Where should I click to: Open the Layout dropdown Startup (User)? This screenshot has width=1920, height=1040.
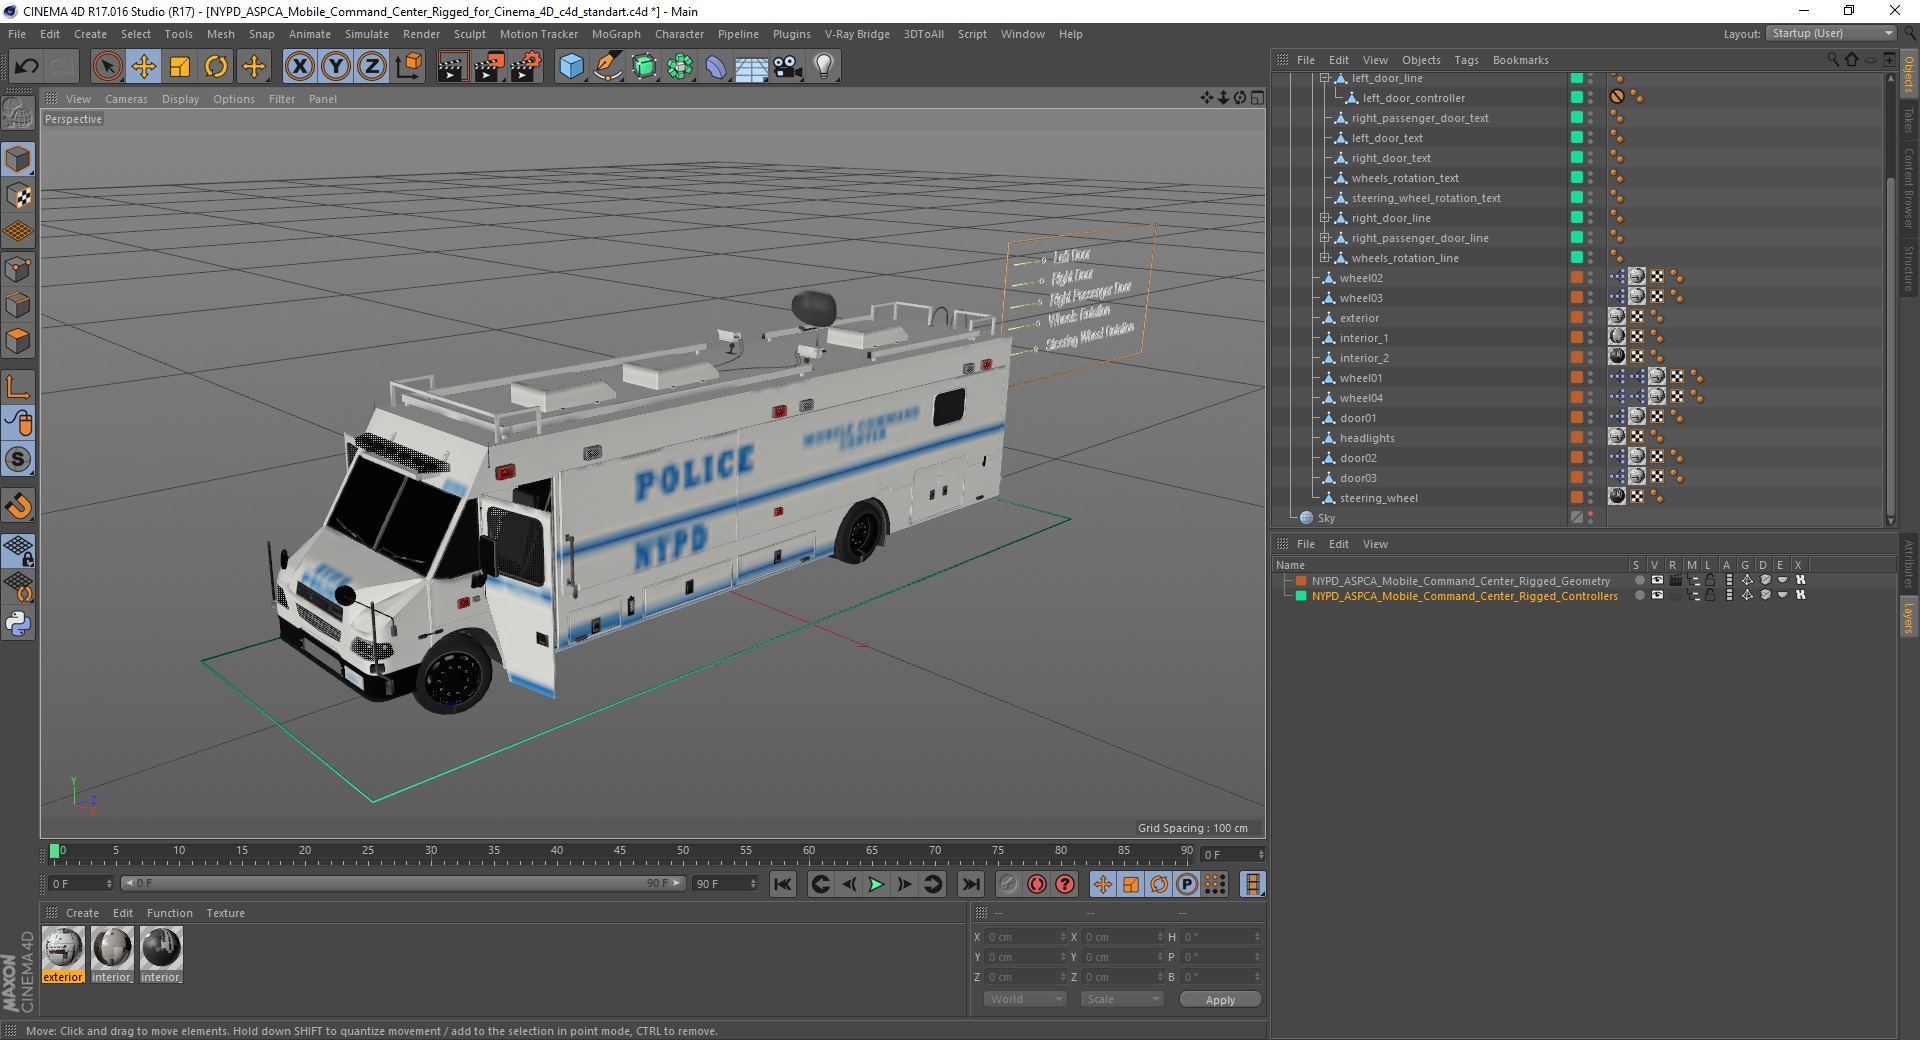(x=1831, y=33)
